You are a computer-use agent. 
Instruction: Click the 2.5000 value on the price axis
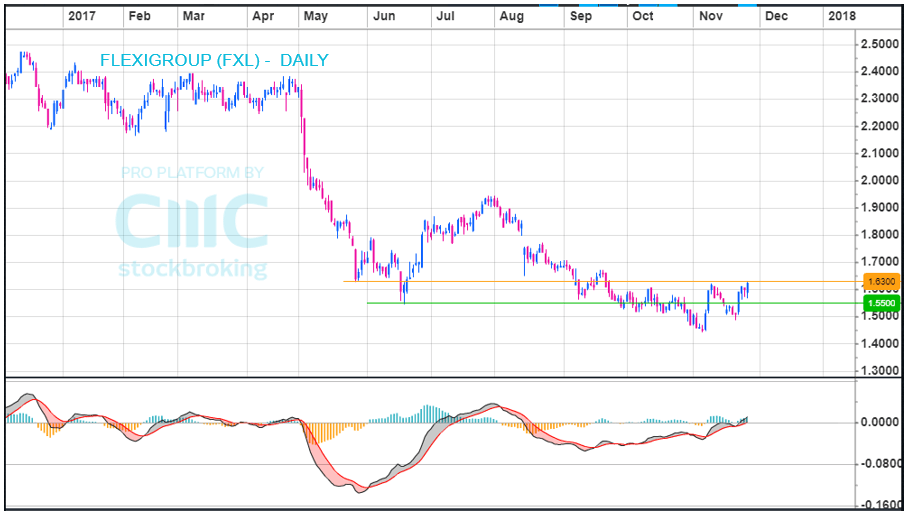point(880,44)
